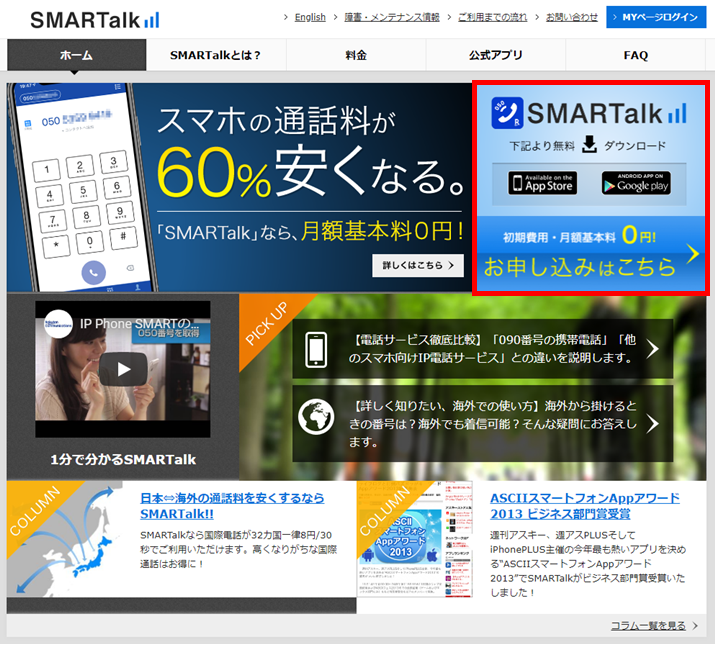This screenshot has height=645, width=715.
Task: Click the SMARTalk logo in the header
Action: (95, 20)
